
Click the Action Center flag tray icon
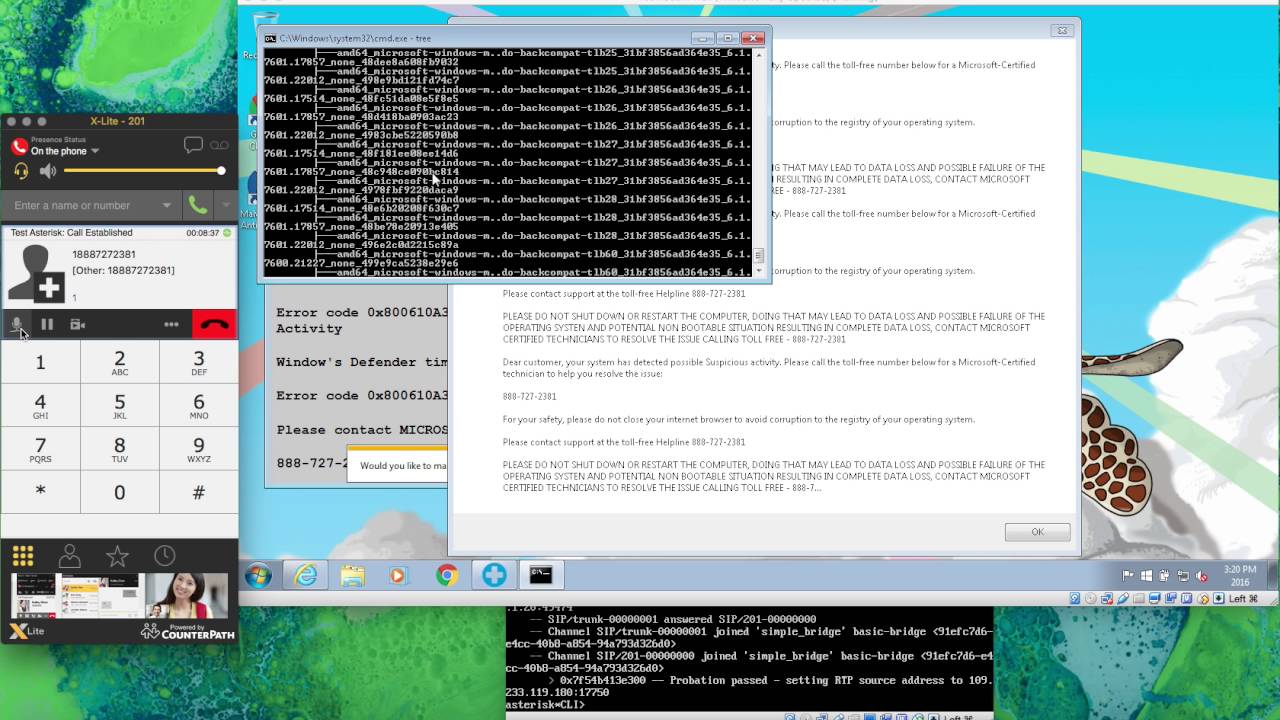pyautogui.click(x=1128, y=575)
